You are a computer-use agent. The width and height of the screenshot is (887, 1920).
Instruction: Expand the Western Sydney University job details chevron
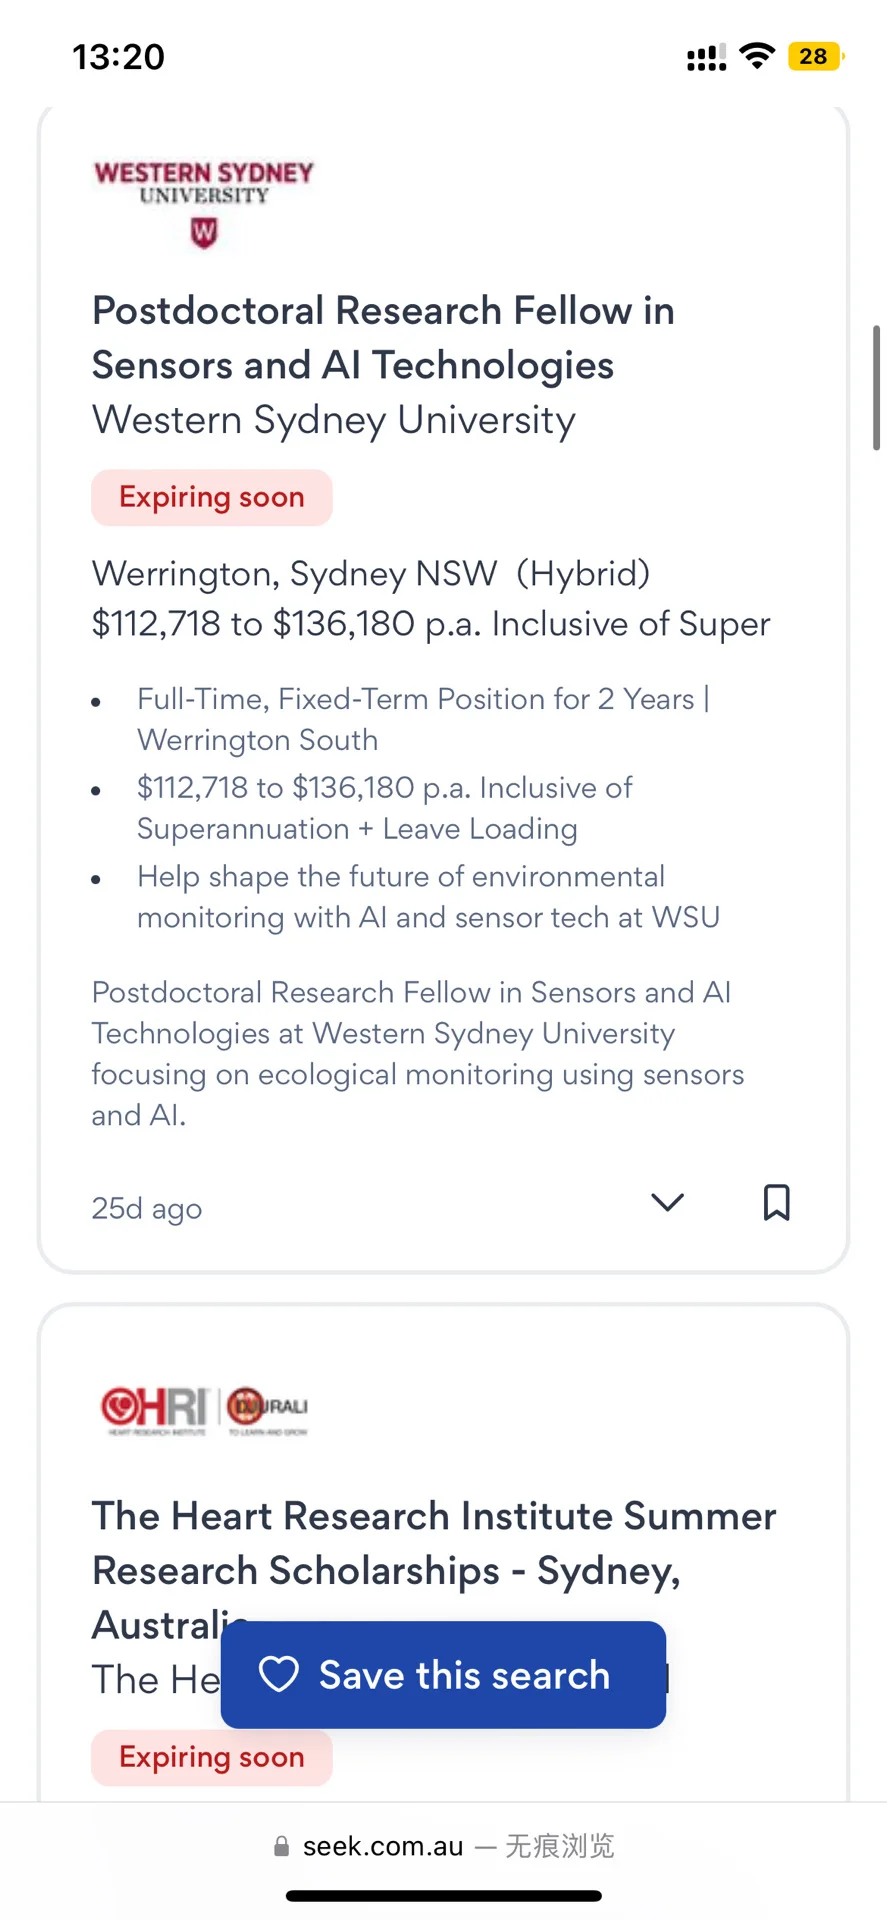(x=667, y=1202)
